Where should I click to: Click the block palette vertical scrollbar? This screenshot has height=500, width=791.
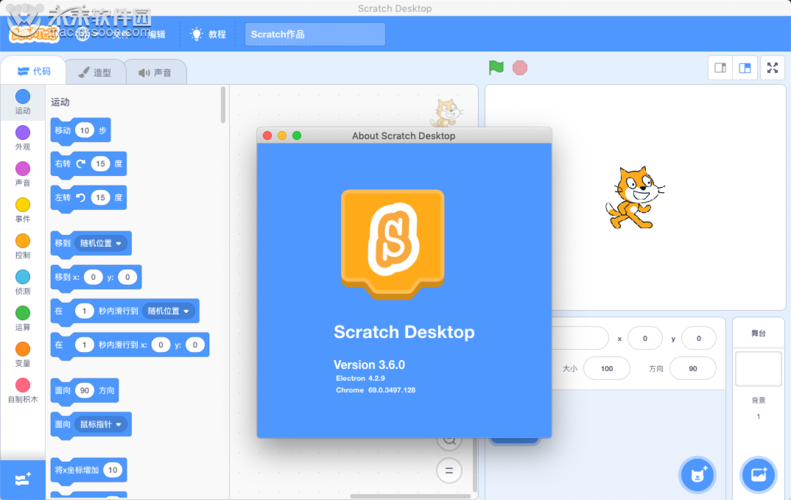(x=223, y=105)
